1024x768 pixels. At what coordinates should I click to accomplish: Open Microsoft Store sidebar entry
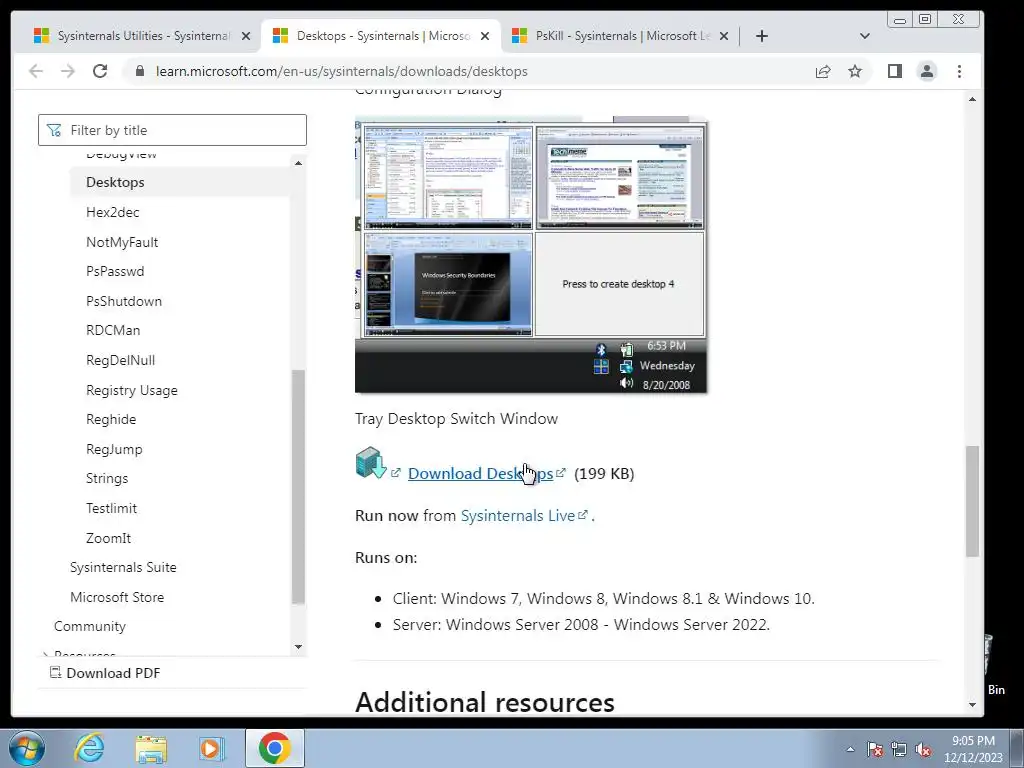117,597
